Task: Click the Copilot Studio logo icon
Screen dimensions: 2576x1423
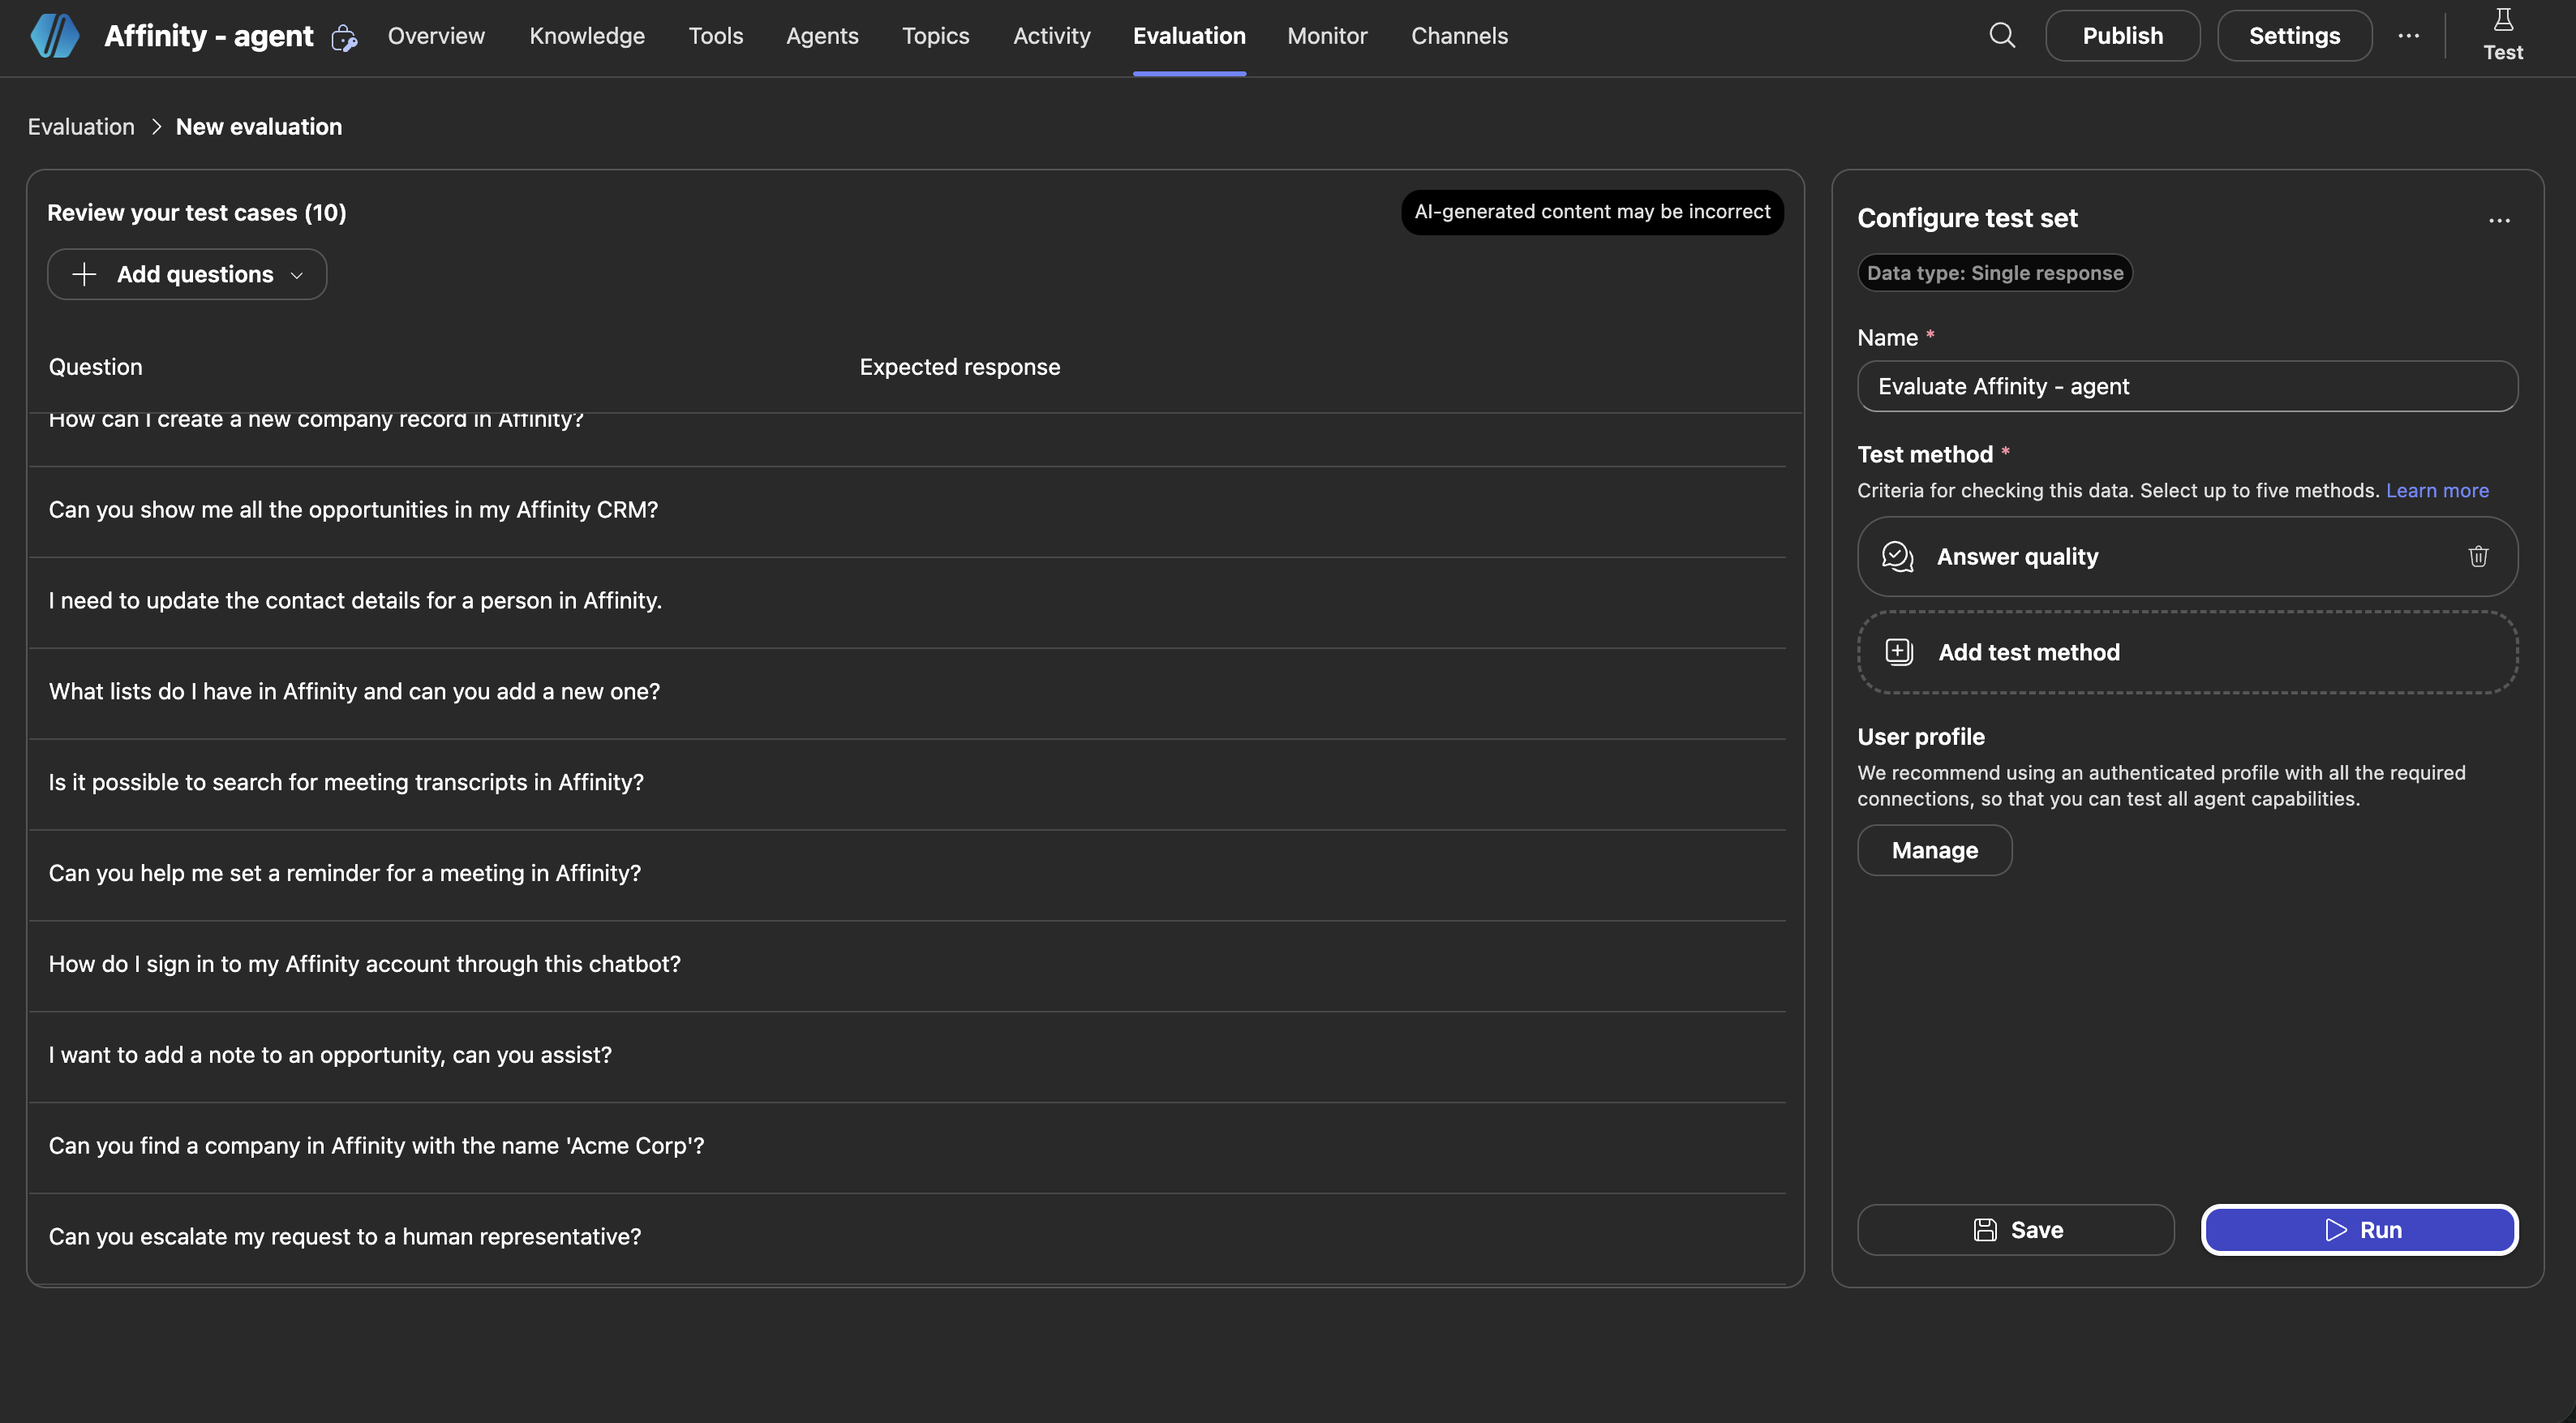Action: click(x=55, y=36)
